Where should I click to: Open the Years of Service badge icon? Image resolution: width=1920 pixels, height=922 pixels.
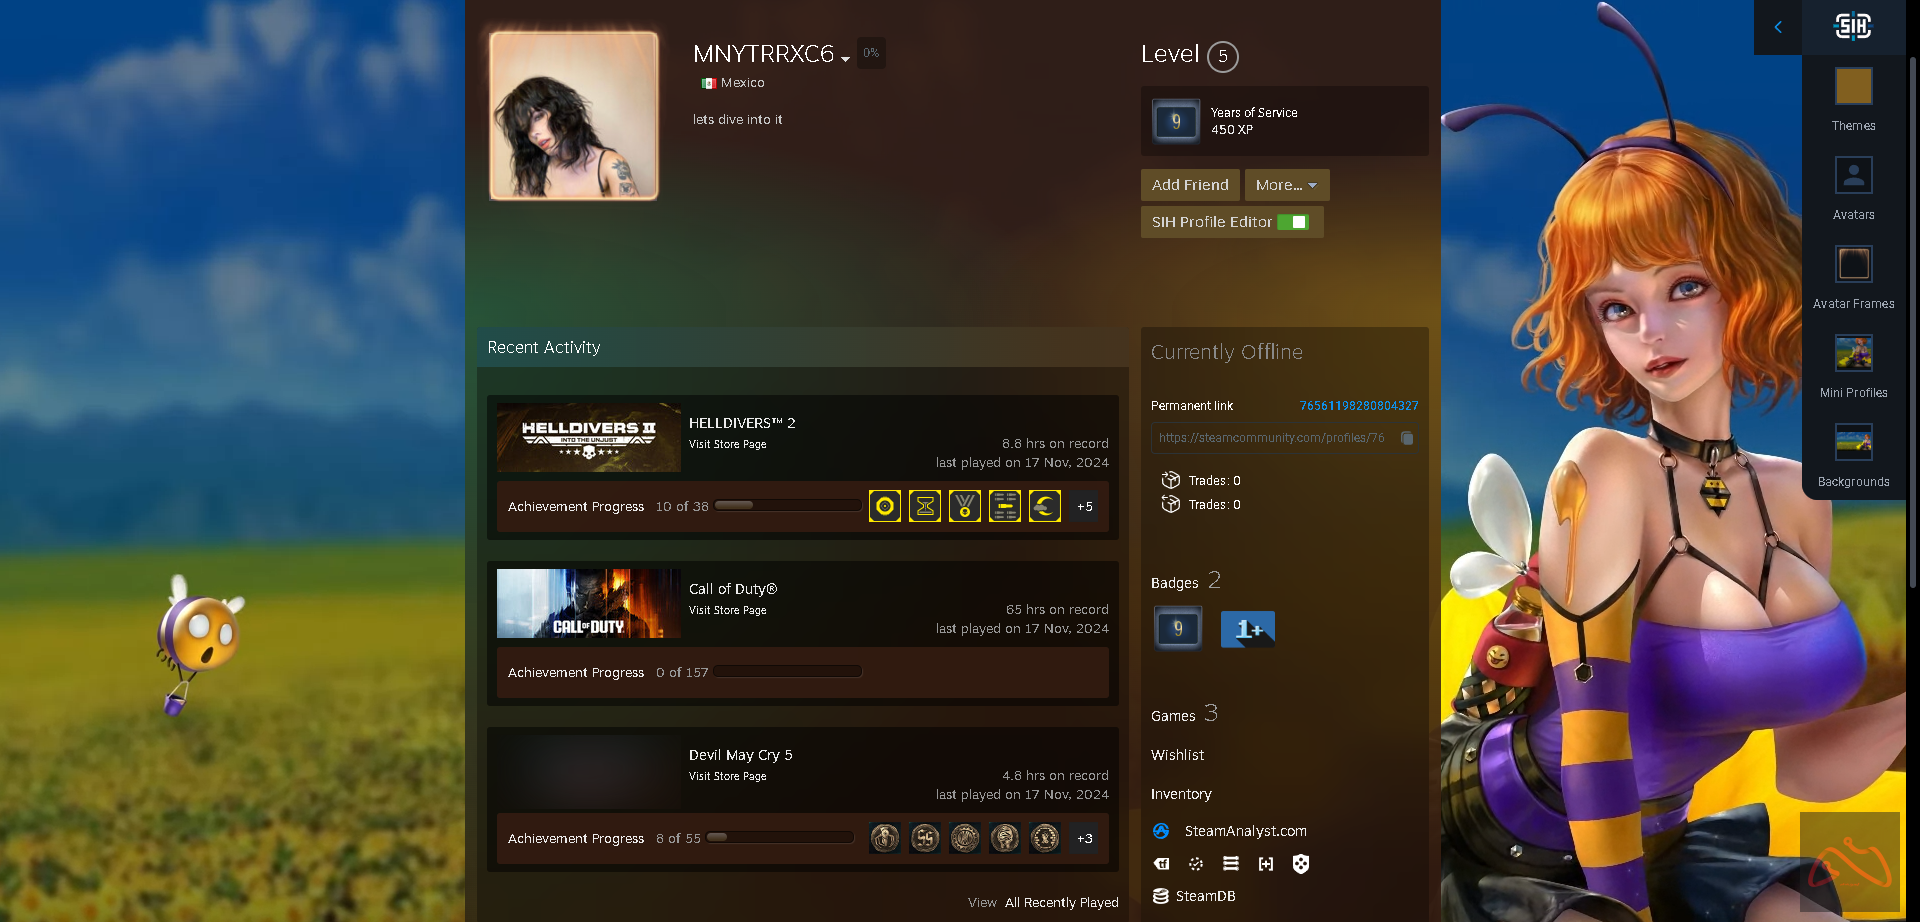point(1176,121)
